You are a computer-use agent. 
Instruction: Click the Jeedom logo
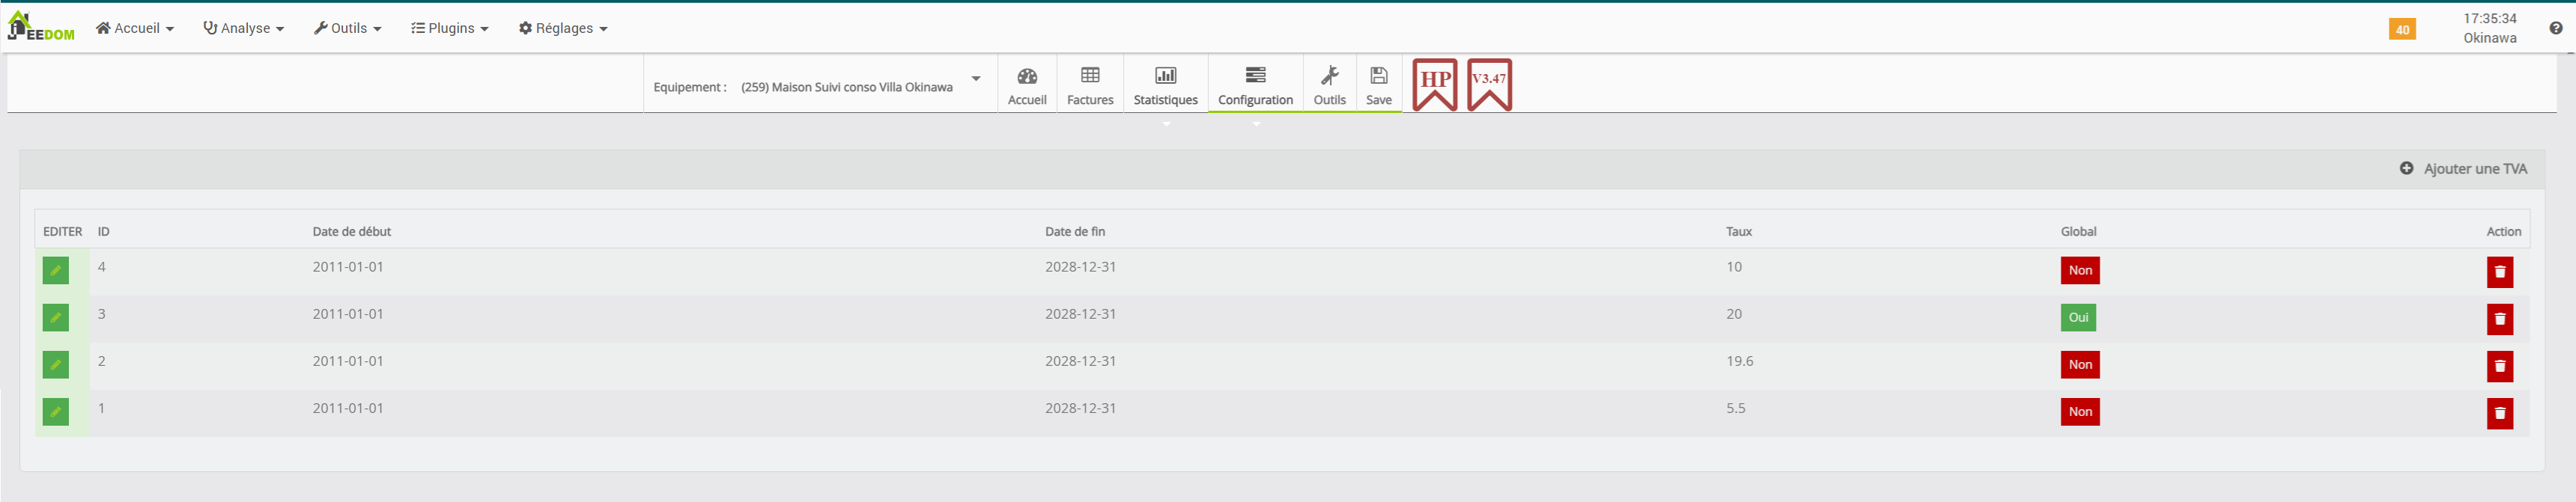41,27
